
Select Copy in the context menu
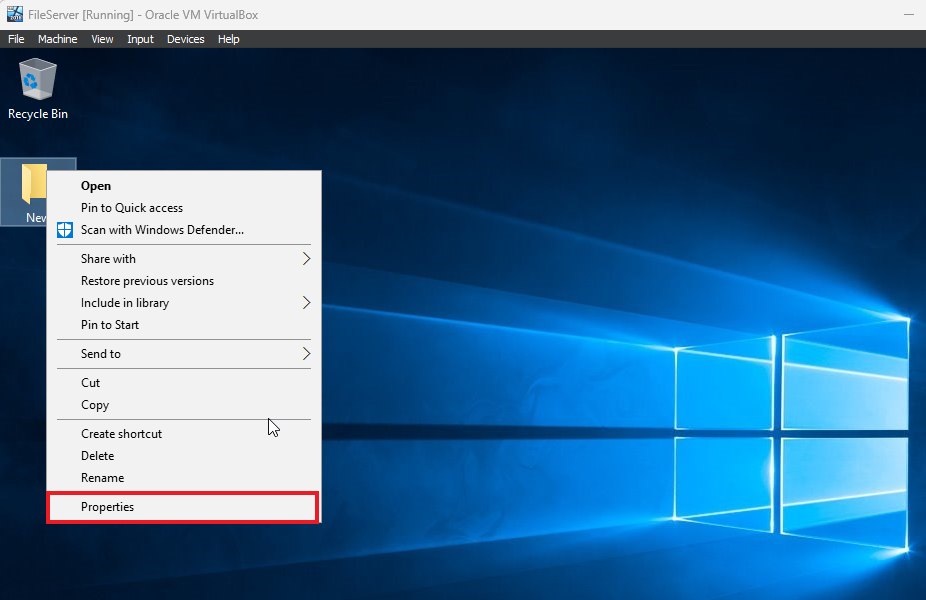click(x=95, y=405)
